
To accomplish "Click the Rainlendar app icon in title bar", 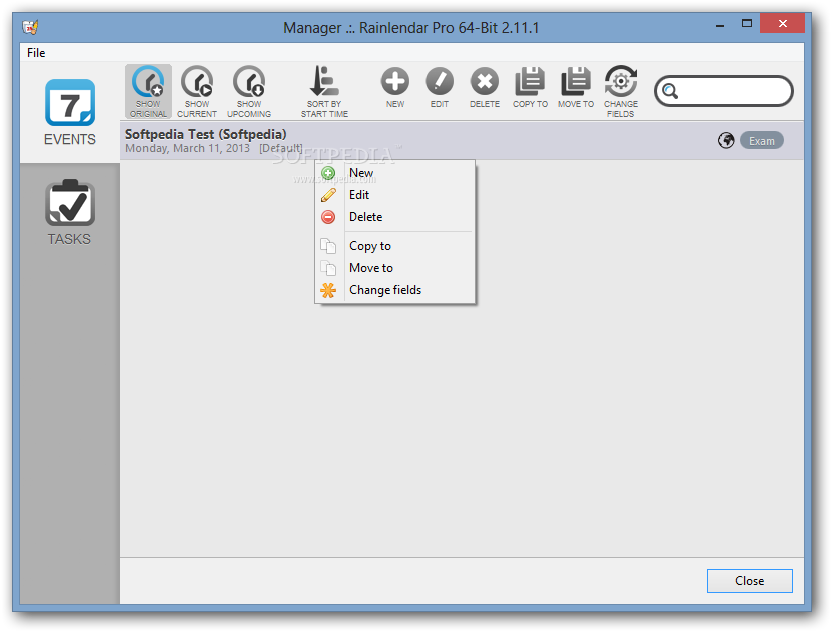I will (30, 27).
